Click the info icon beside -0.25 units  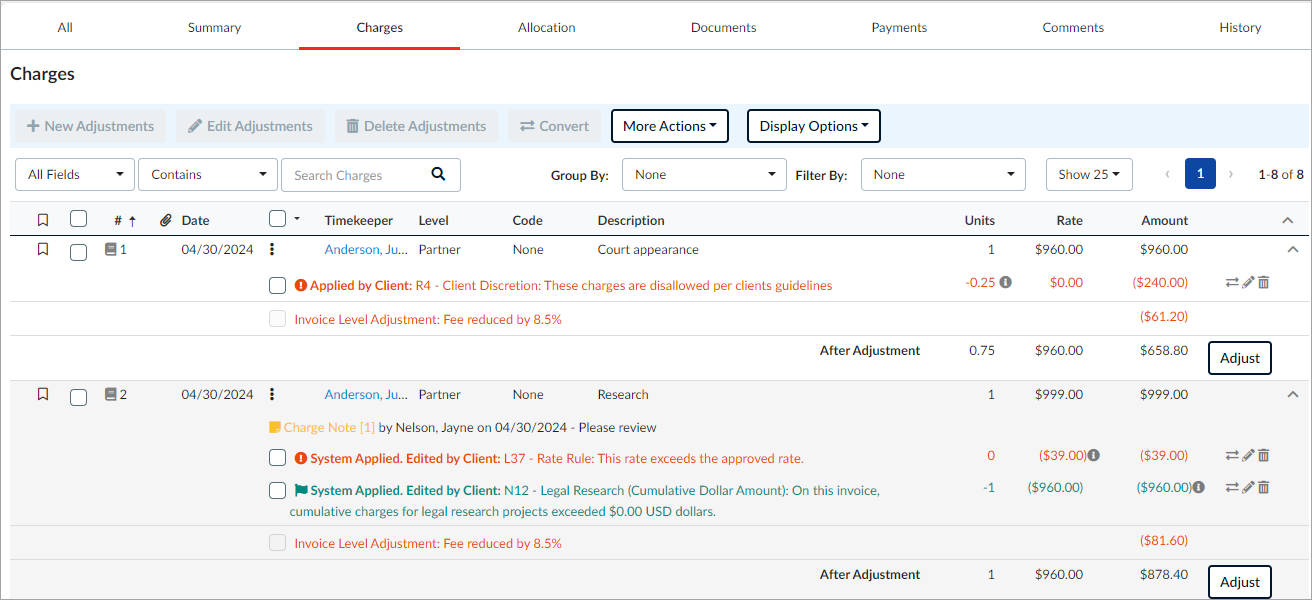tap(1006, 282)
